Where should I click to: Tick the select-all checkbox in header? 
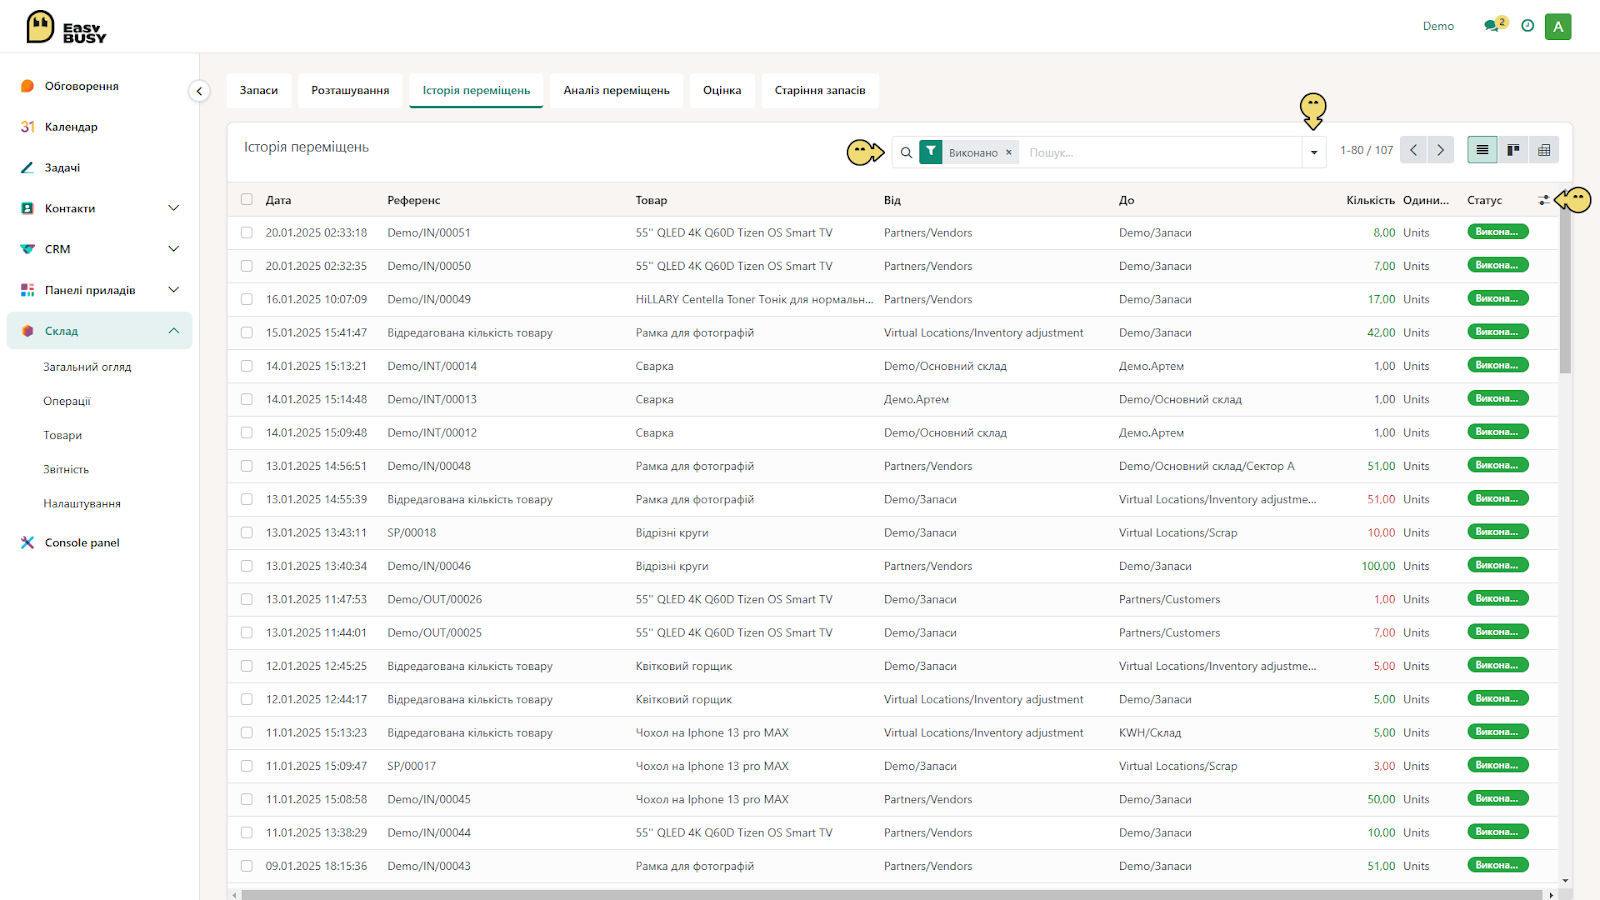point(247,199)
